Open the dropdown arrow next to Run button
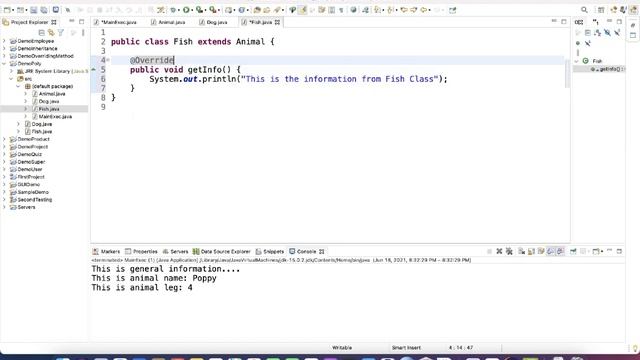 pos(192,10)
